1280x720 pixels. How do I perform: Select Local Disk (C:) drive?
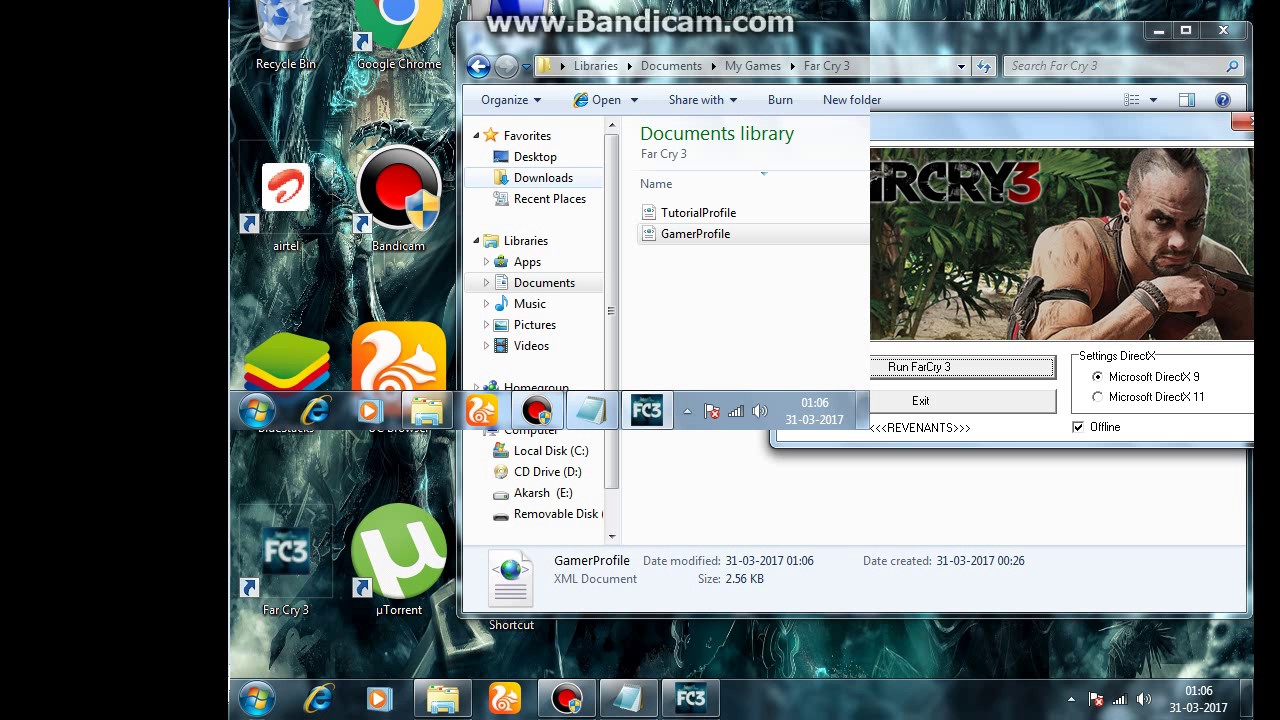(551, 451)
